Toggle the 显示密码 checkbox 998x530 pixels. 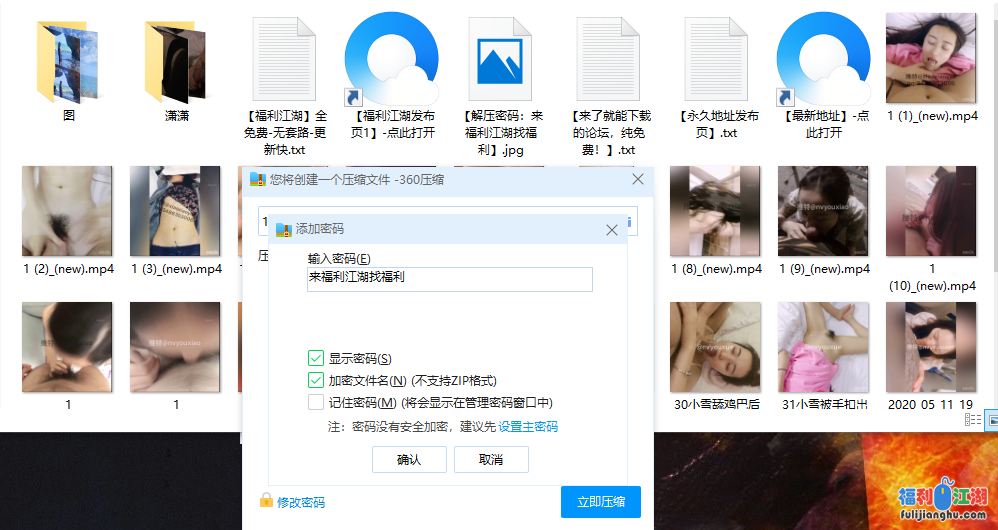316,358
